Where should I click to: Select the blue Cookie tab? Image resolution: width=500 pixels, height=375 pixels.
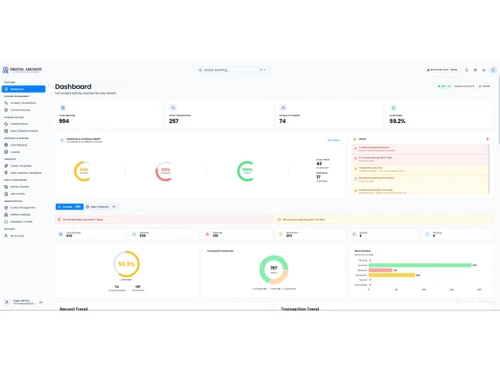[69, 207]
